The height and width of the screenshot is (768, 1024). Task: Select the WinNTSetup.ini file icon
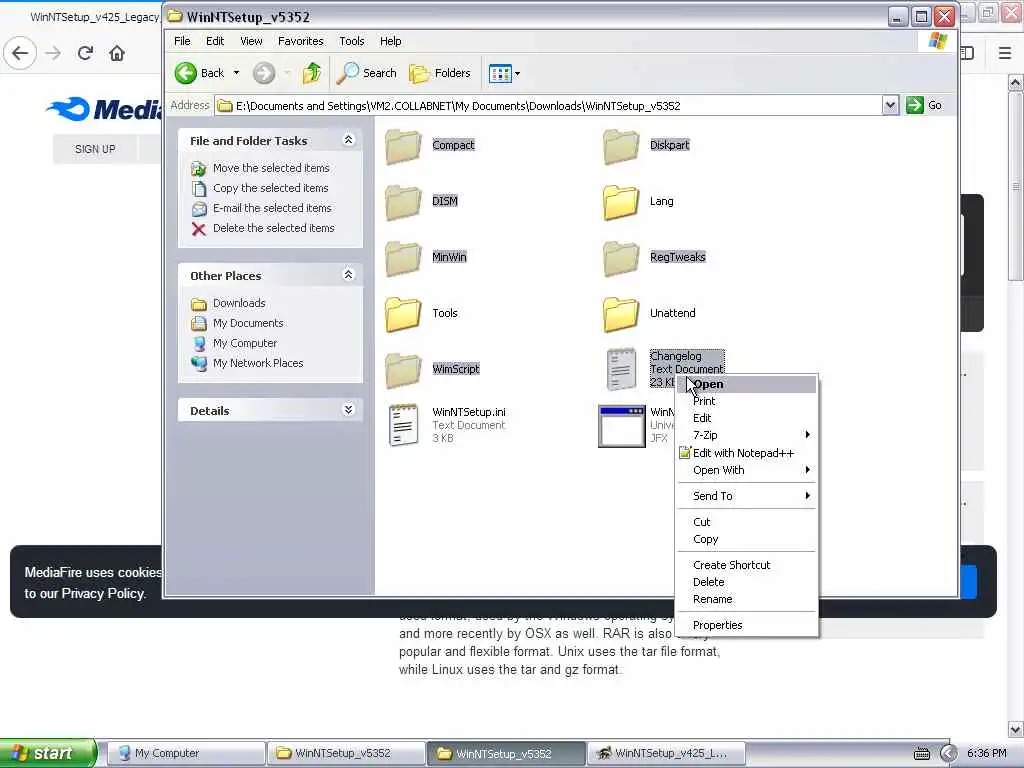pyautogui.click(x=404, y=425)
